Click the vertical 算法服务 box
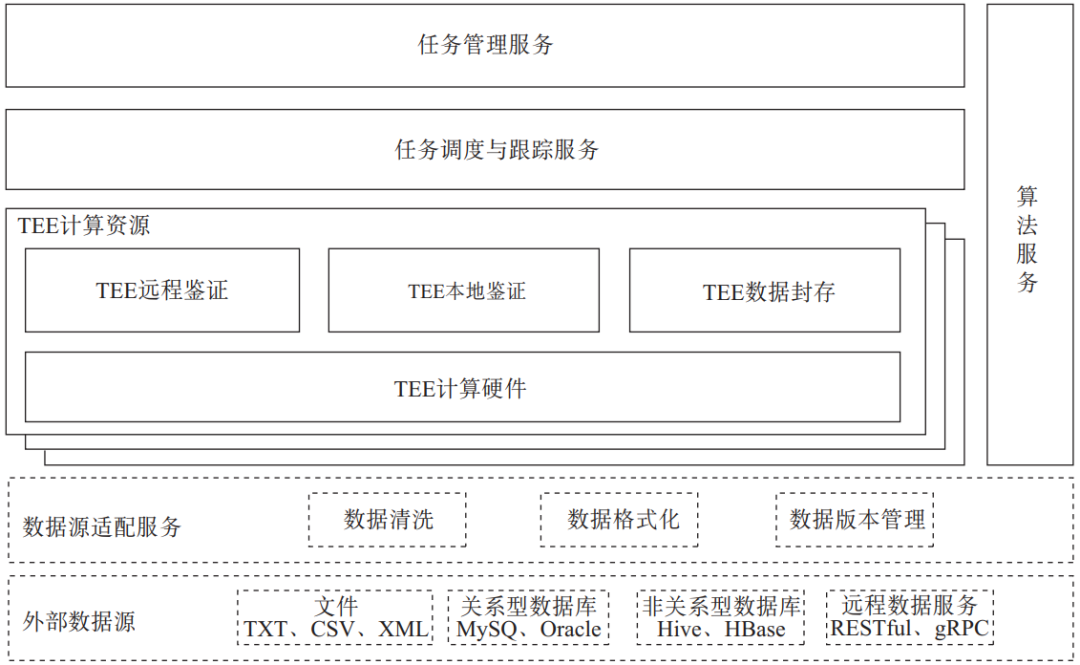This screenshot has height=665, width=1080. coord(1029,235)
